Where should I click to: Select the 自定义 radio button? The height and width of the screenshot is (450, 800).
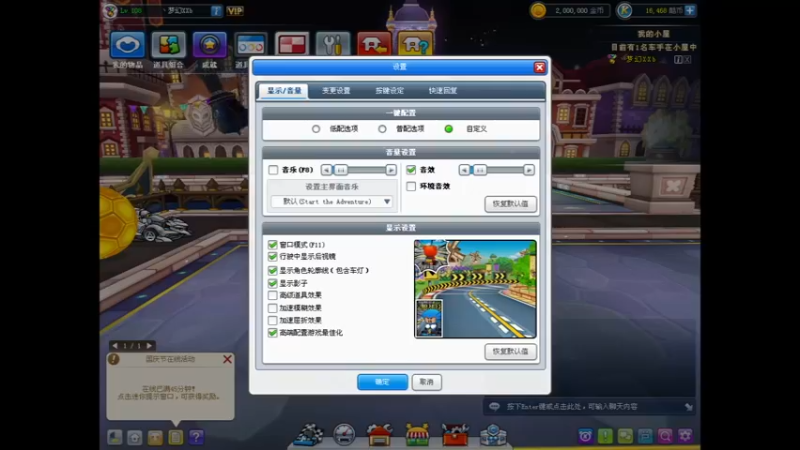[x=448, y=129]
